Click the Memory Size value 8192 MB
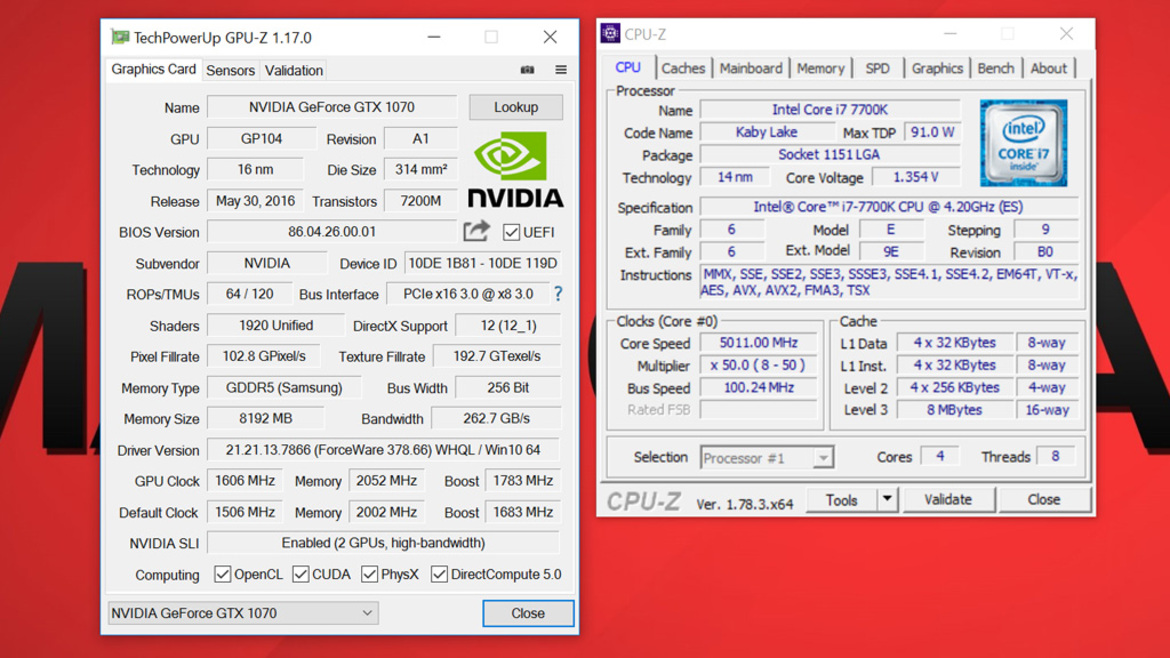Image resolution: width=1170 pixels, height=658 pixels. pos(265,419)
